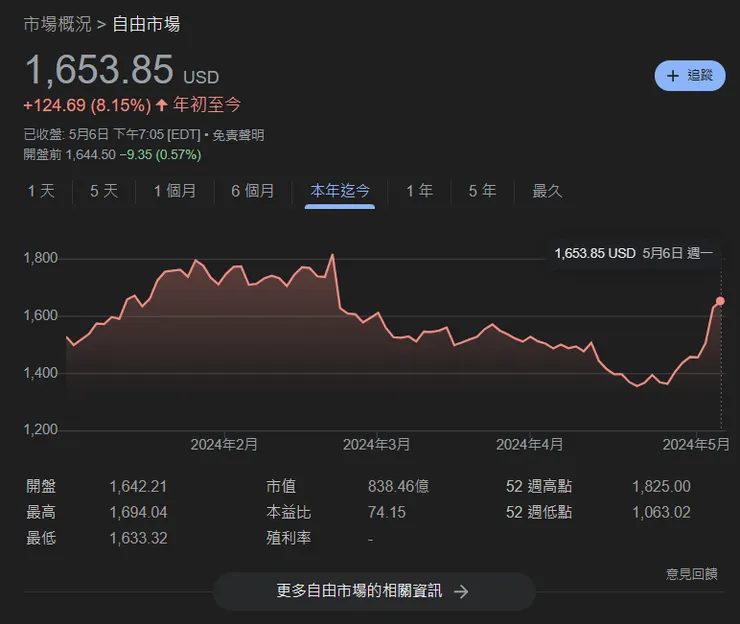
Task: Select the 本年迄今 tab
Action: (x=340, y=191)
